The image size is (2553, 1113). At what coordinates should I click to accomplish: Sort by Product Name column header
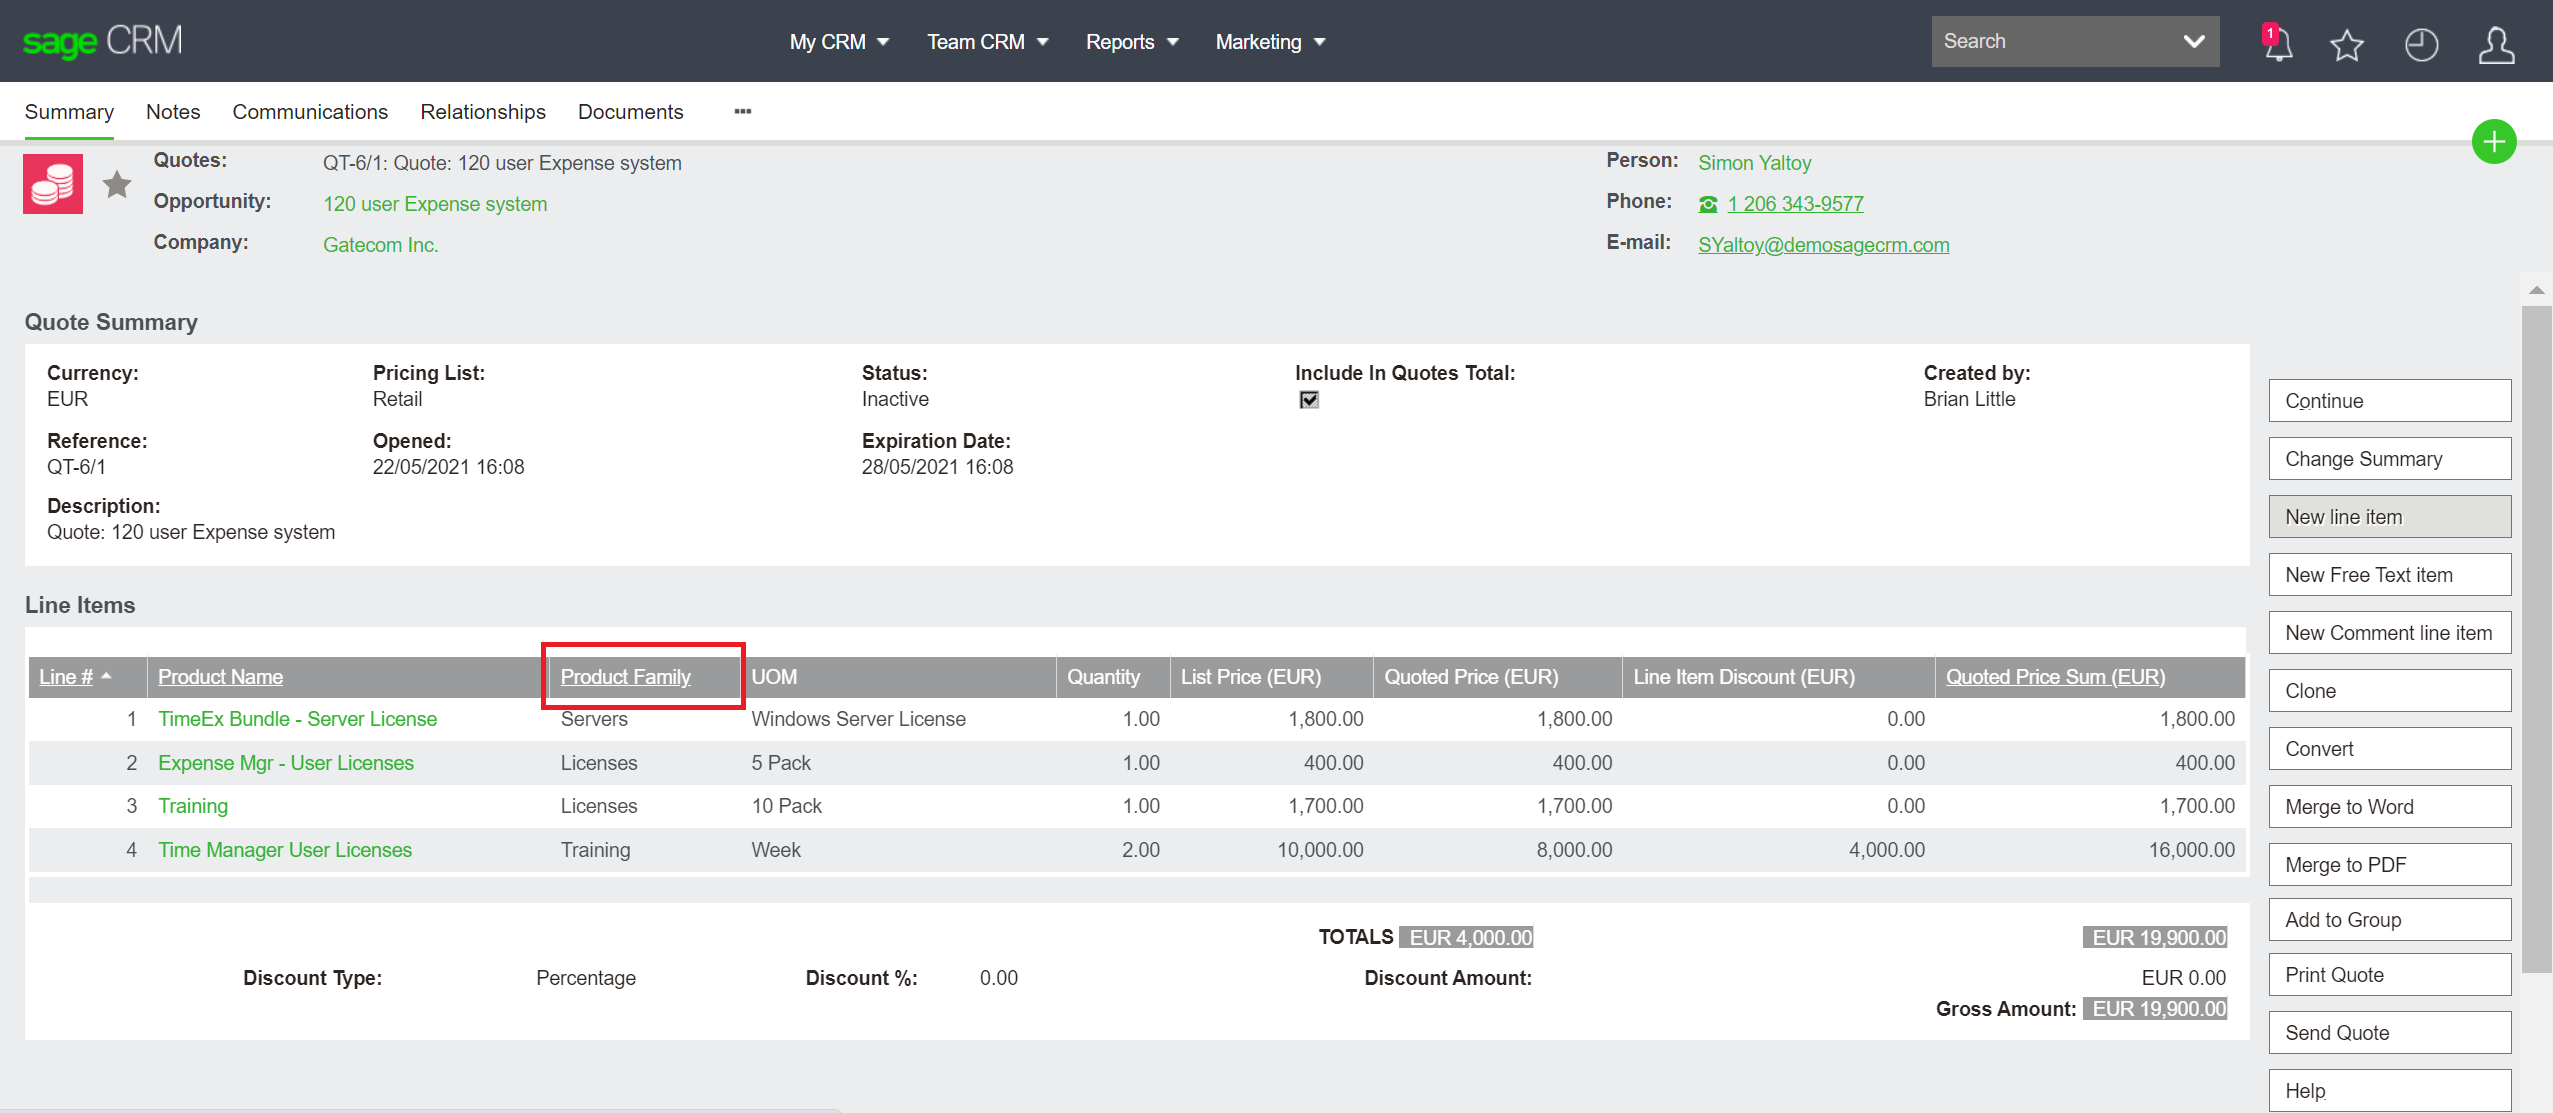click(220, 677)
